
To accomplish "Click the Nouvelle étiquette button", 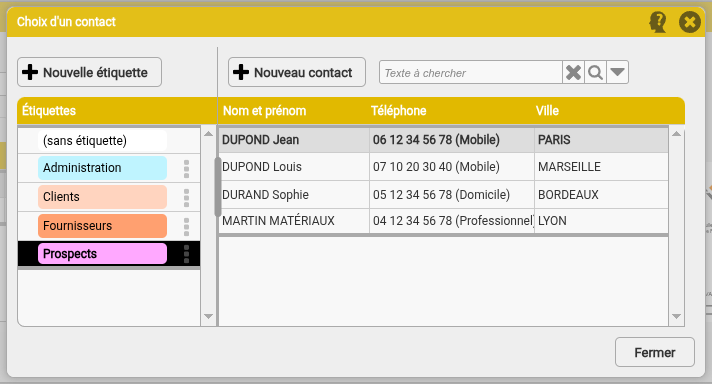I will (x=89, y=72).
